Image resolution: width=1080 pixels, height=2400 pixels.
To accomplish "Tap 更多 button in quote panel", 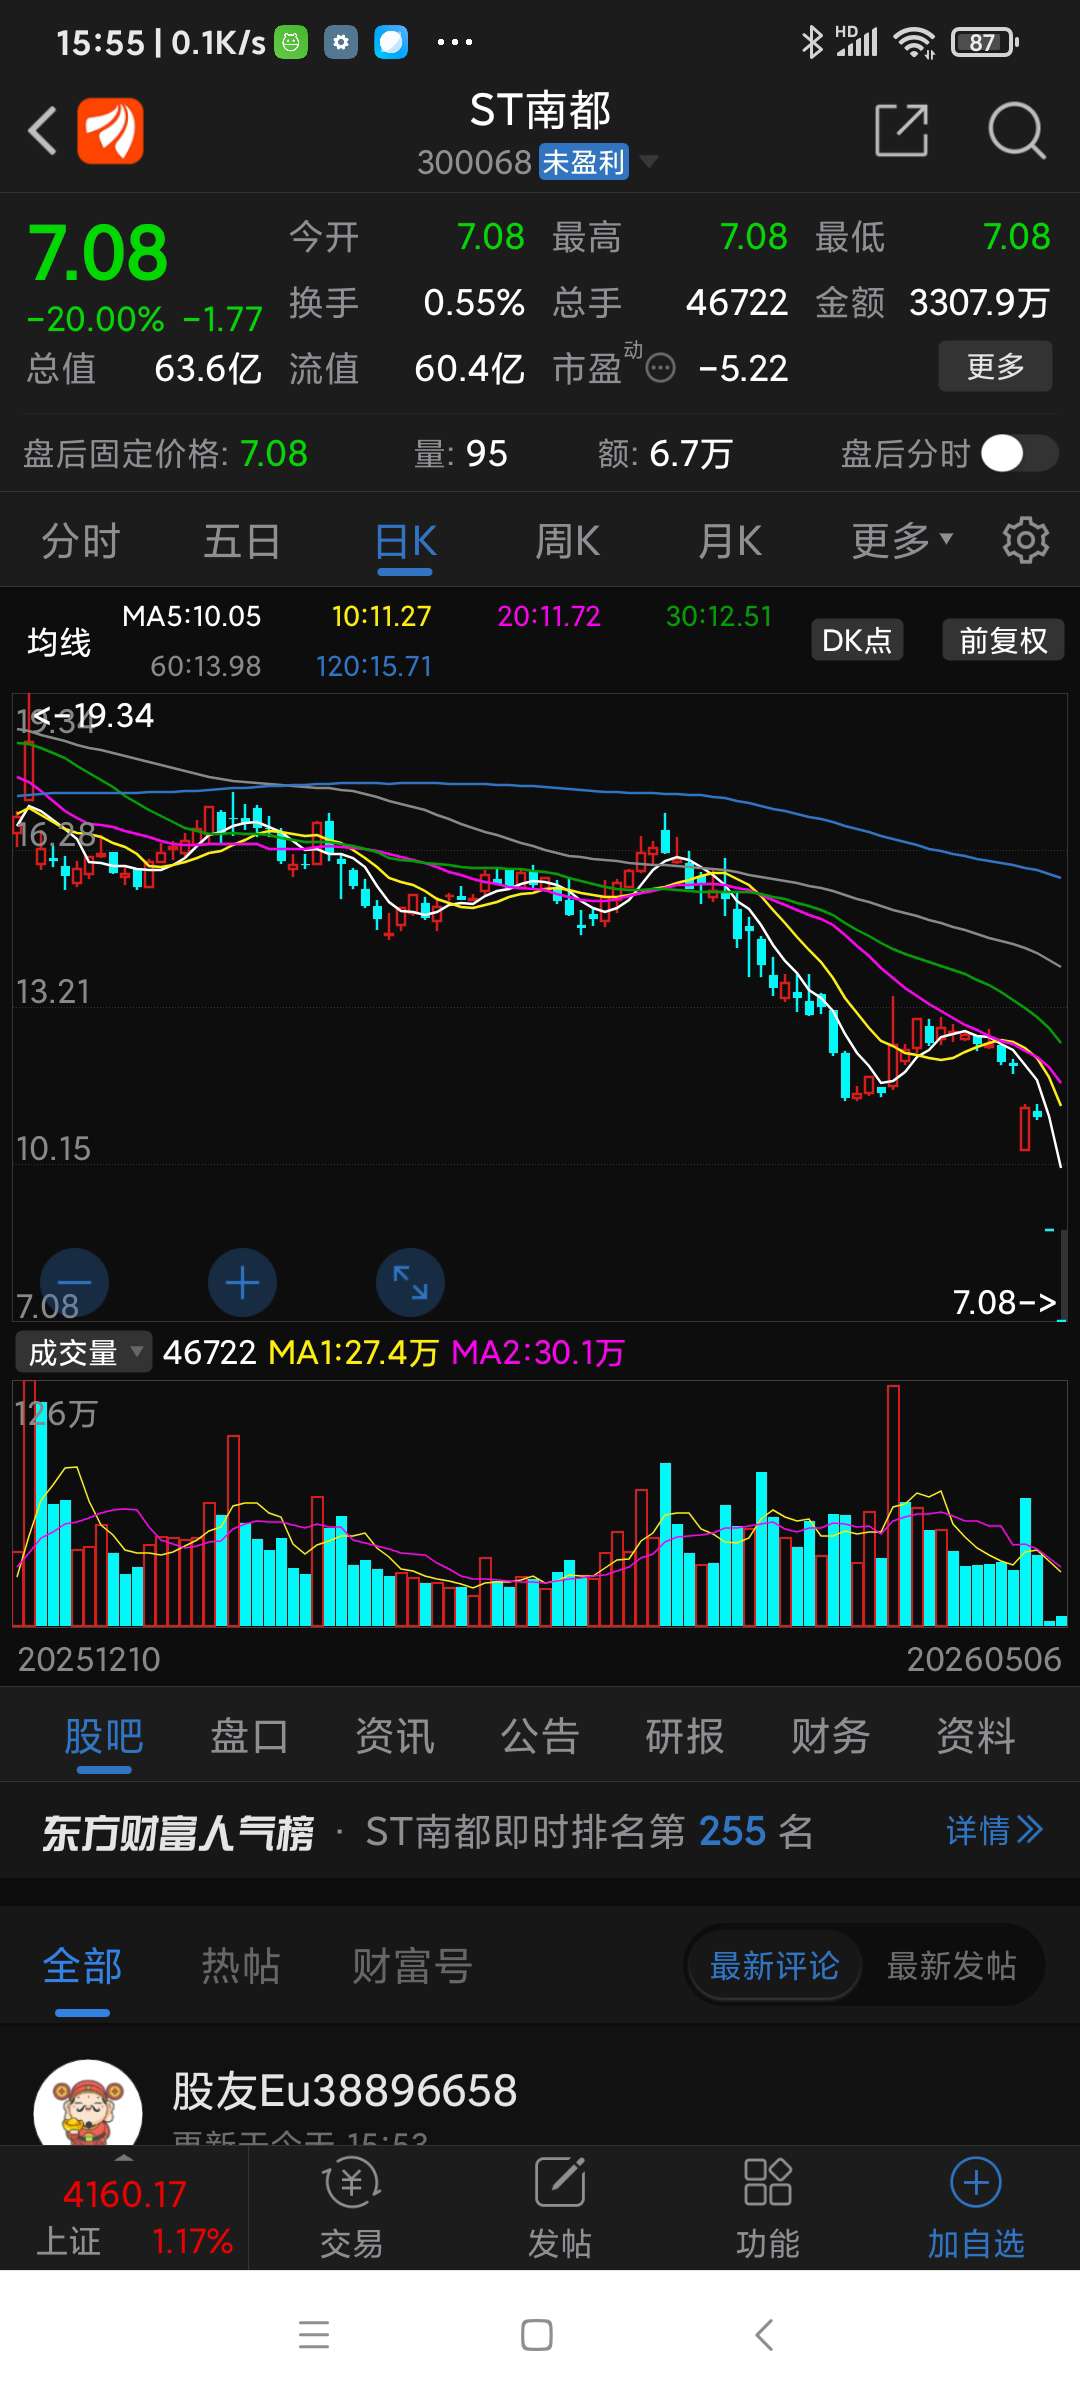I will pyautogui.click(x=995, y=366).
